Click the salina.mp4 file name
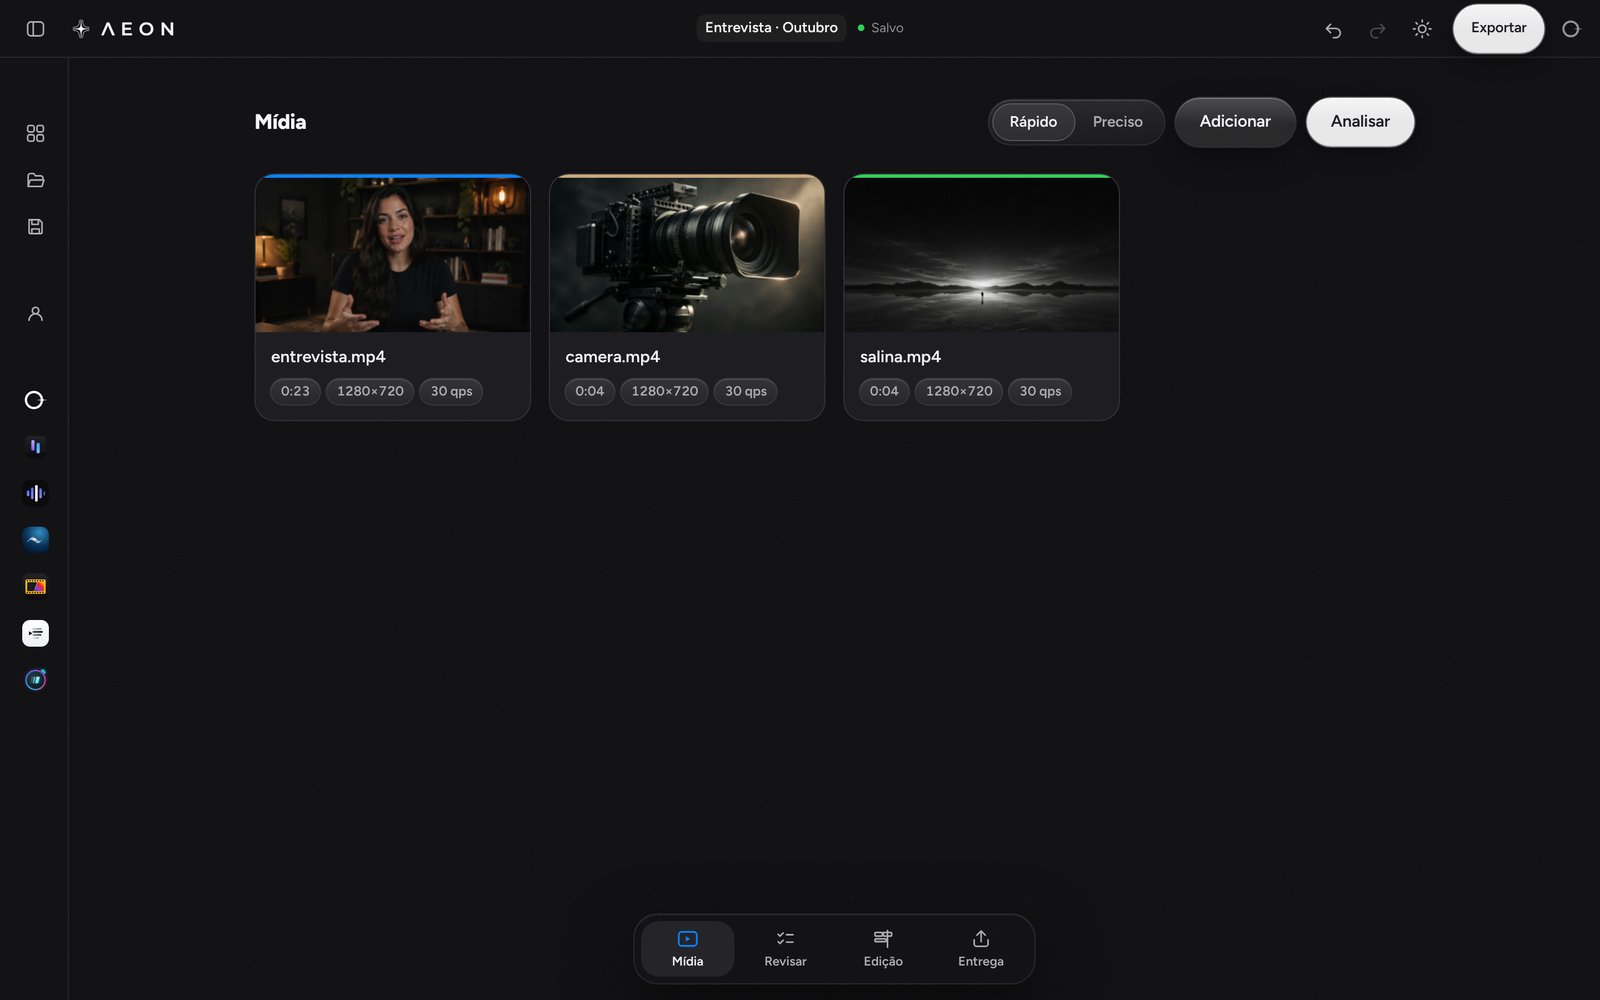The height and width of the screenshot is (1000, 1600). [x=900, y=357]
